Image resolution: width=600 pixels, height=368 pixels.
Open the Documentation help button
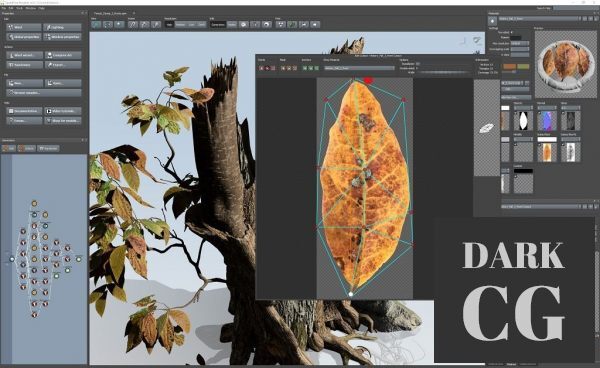[24, 111]
